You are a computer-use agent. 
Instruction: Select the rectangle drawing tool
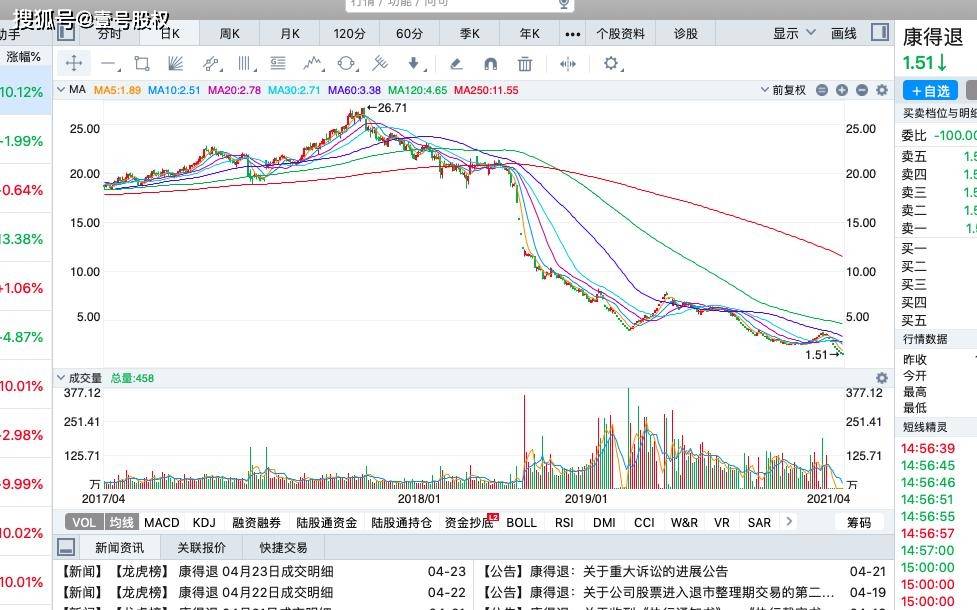click(x=141, y=63)
